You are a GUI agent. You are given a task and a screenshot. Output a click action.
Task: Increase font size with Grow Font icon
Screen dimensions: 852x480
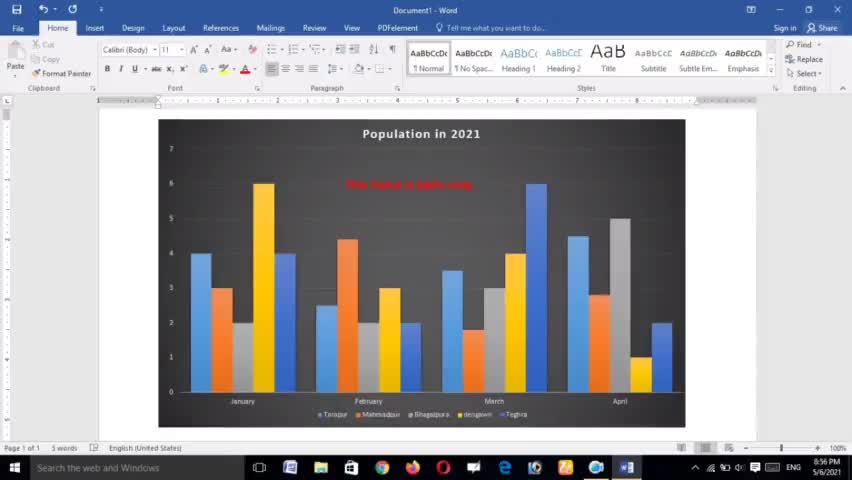point(193,50)
